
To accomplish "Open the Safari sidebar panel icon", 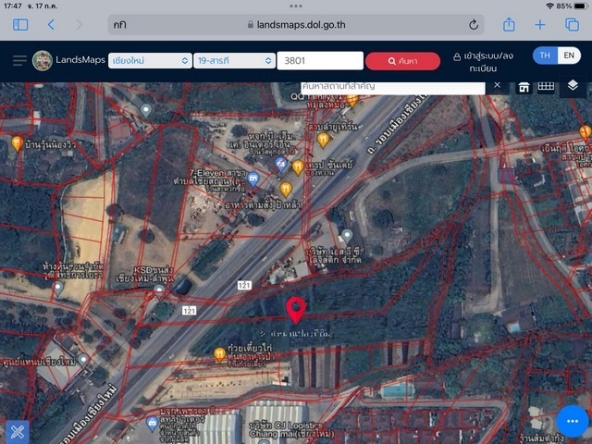I will [x=20, y=25].
